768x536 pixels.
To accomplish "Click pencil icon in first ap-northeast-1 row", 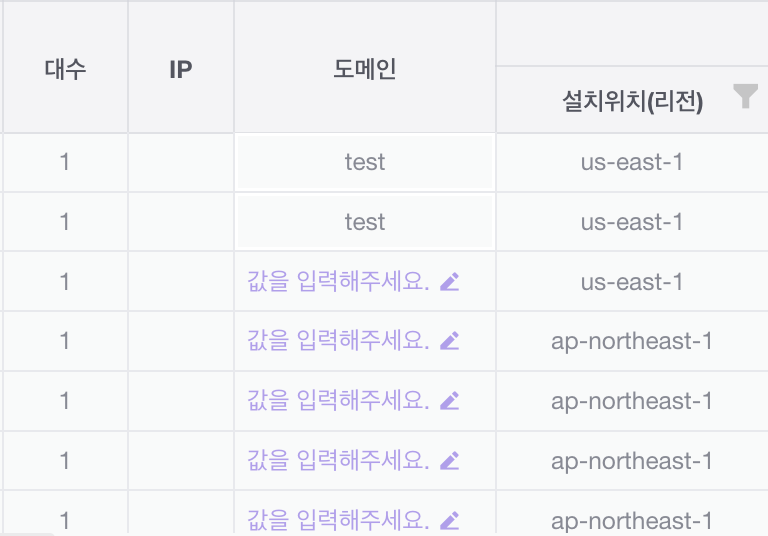I will 450,342.
